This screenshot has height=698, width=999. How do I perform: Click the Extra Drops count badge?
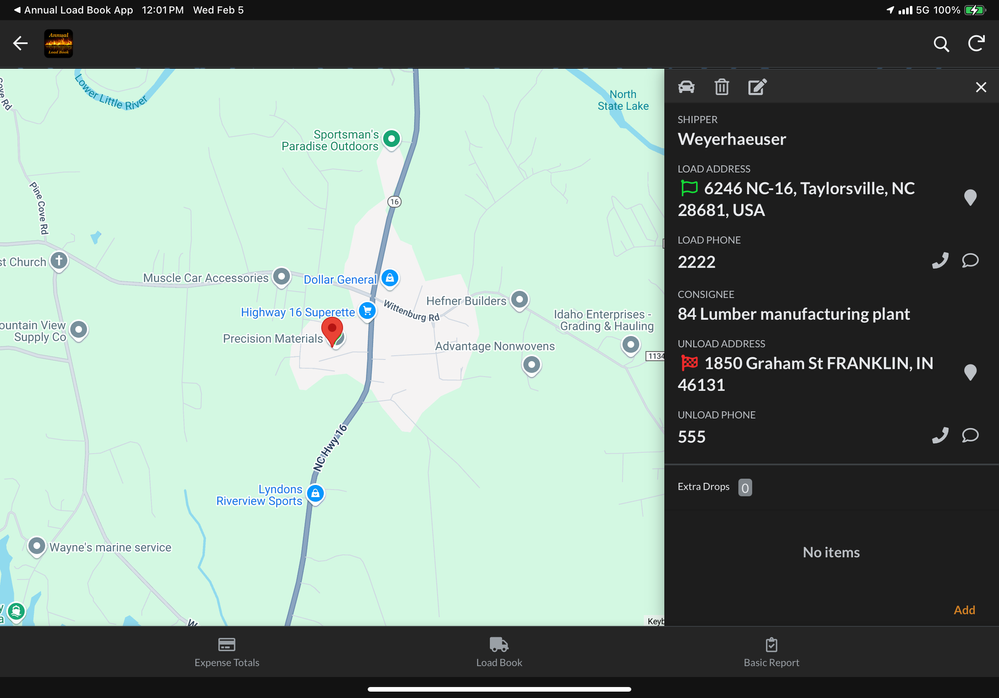[745, 487]
